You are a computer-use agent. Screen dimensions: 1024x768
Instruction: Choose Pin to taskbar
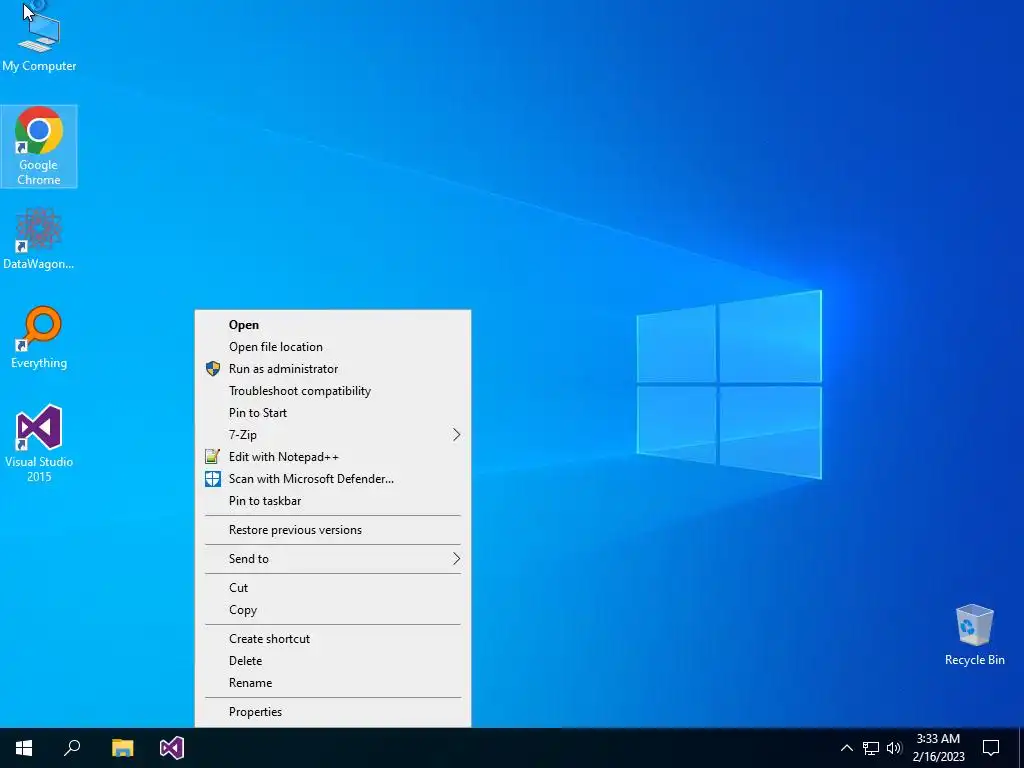coord(333,501)
